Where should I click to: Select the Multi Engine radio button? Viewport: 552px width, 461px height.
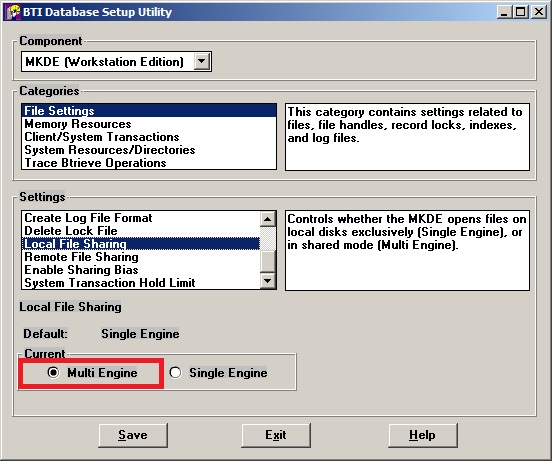point(54,372)
